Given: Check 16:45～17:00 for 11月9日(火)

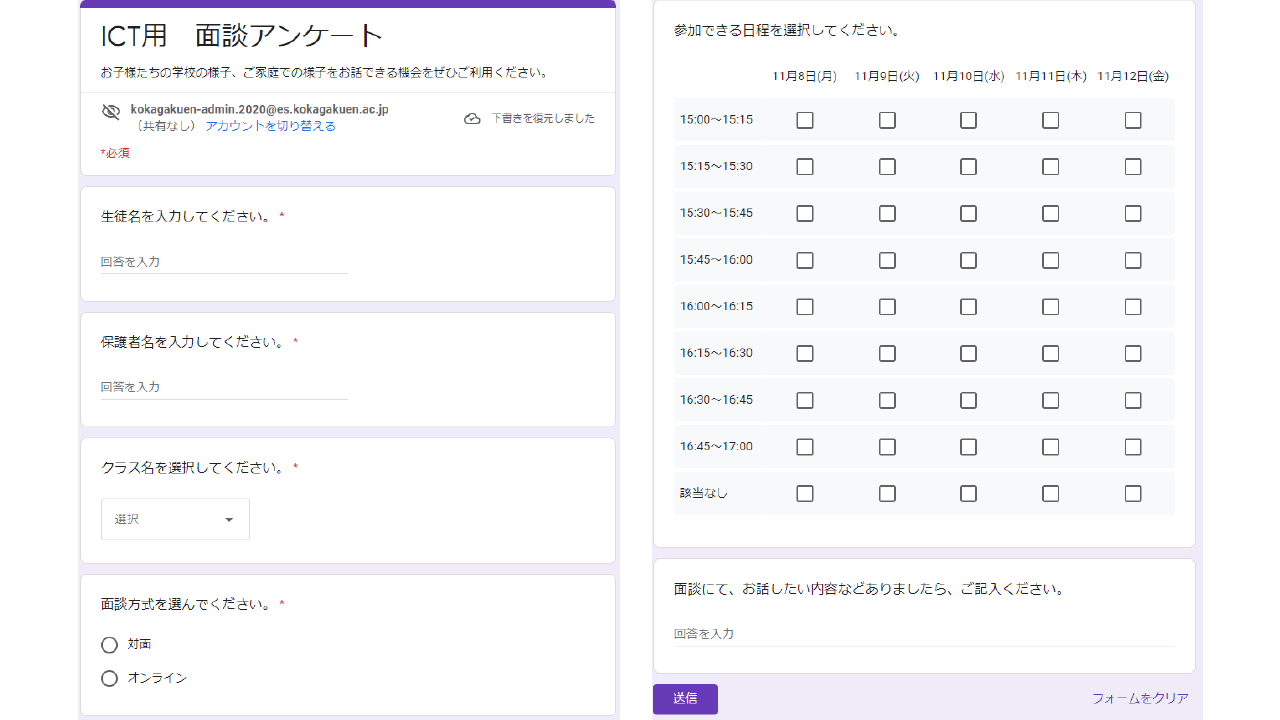Looking at the screenshot, I should tap(887, 447).
